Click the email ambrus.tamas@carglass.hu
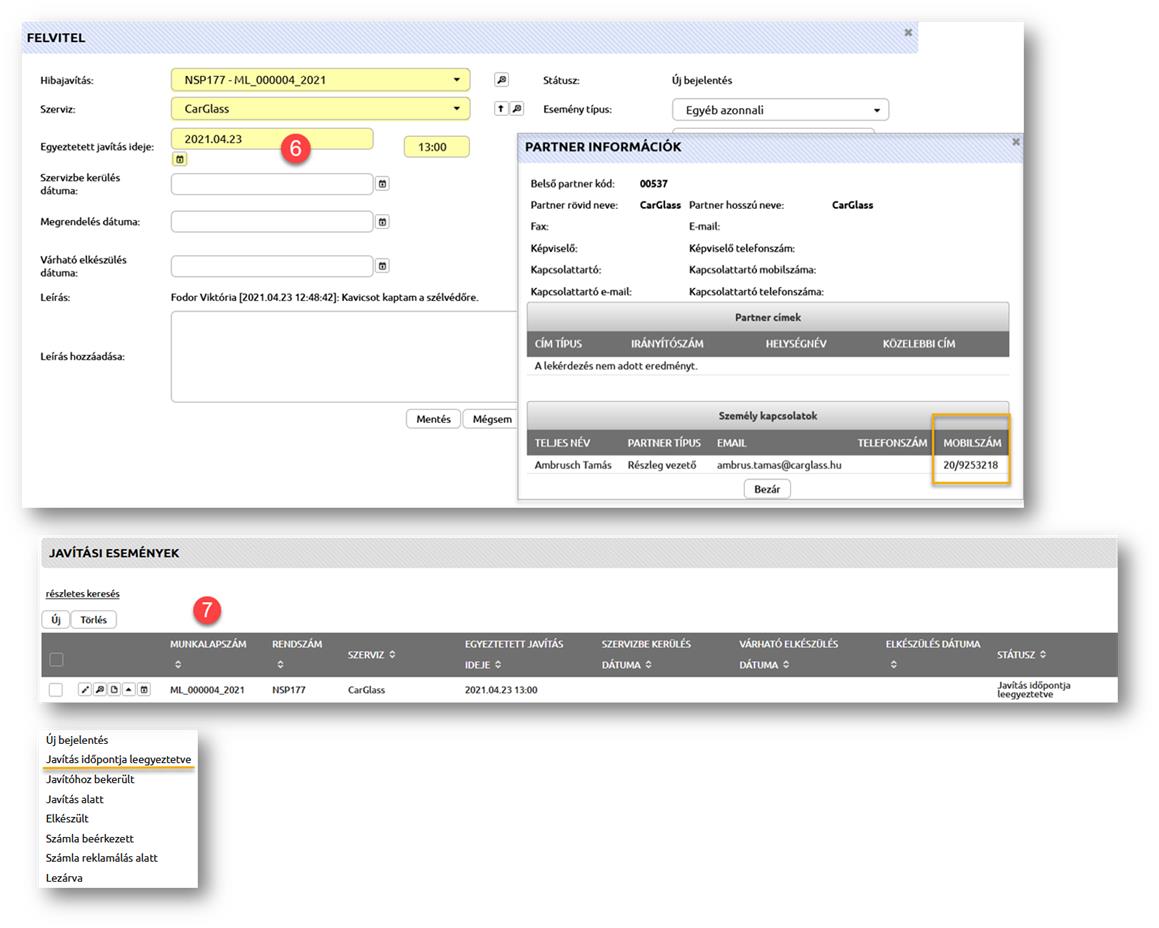 [x=779, y=465]
